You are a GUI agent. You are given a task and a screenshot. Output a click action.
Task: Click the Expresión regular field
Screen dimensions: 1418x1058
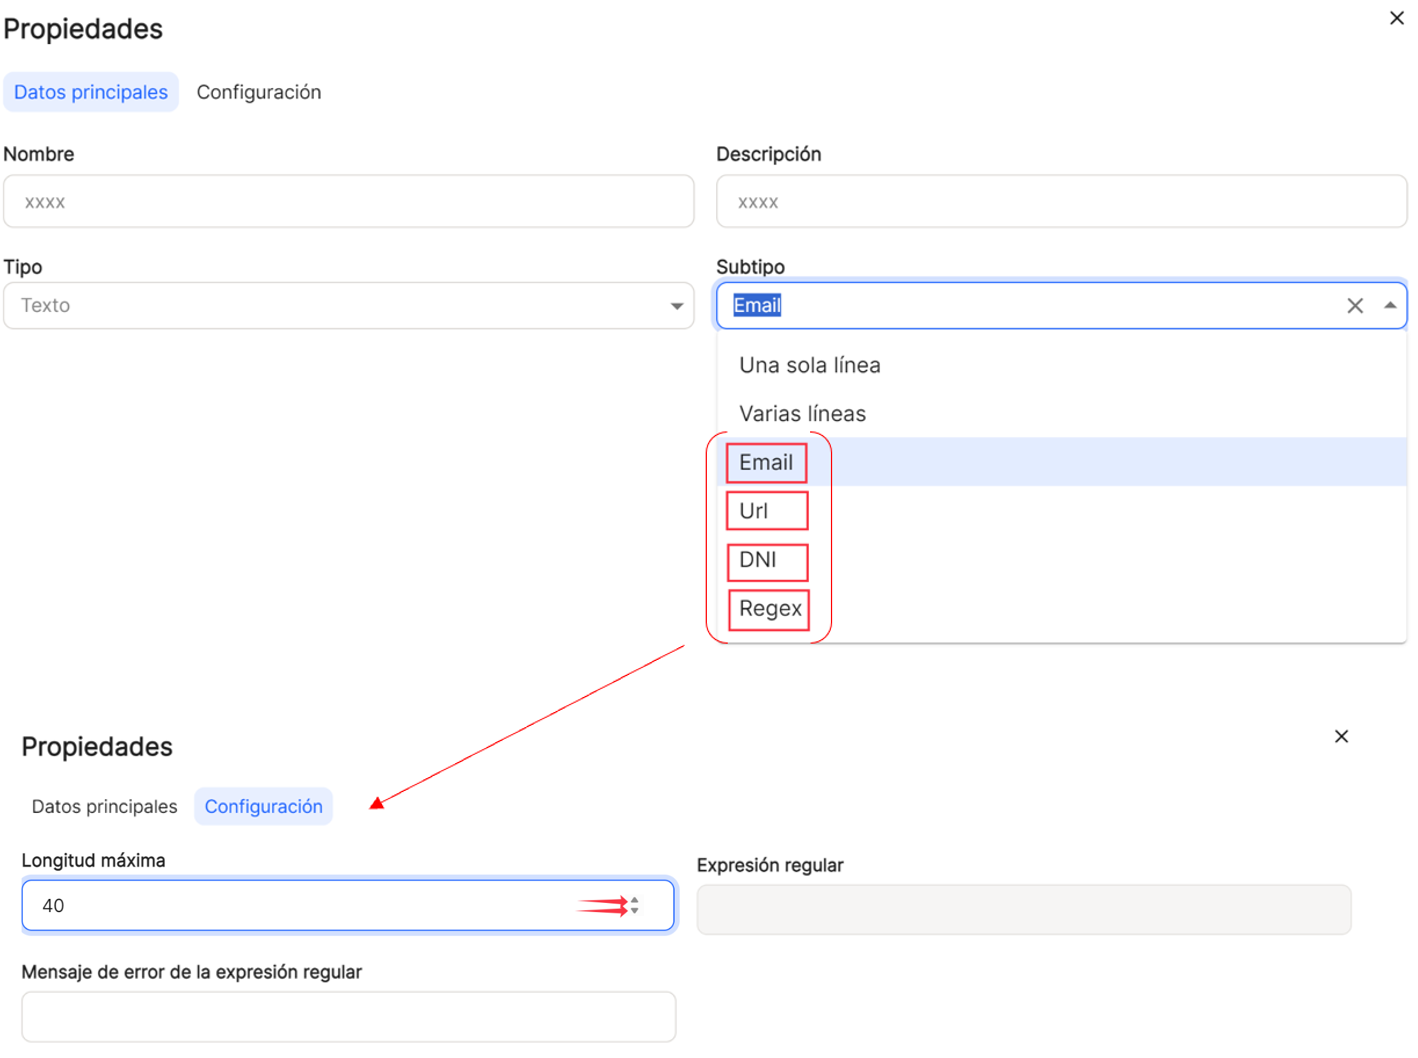(x=1023, y=909)
